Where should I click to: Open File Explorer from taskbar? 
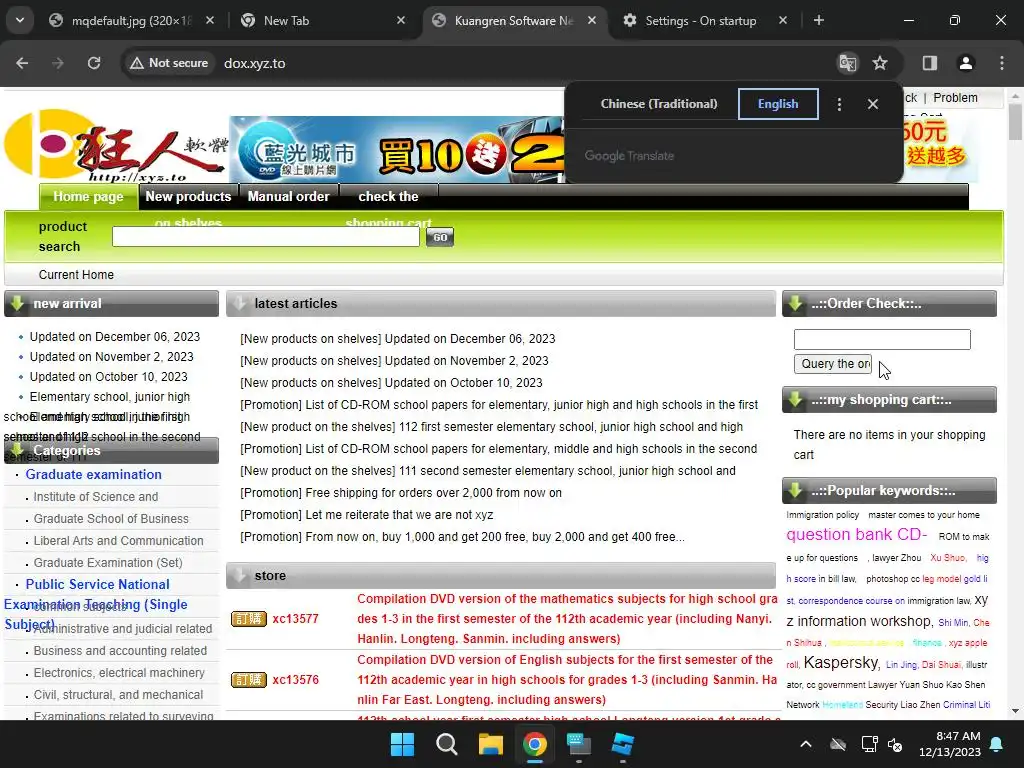pos(490,744)
